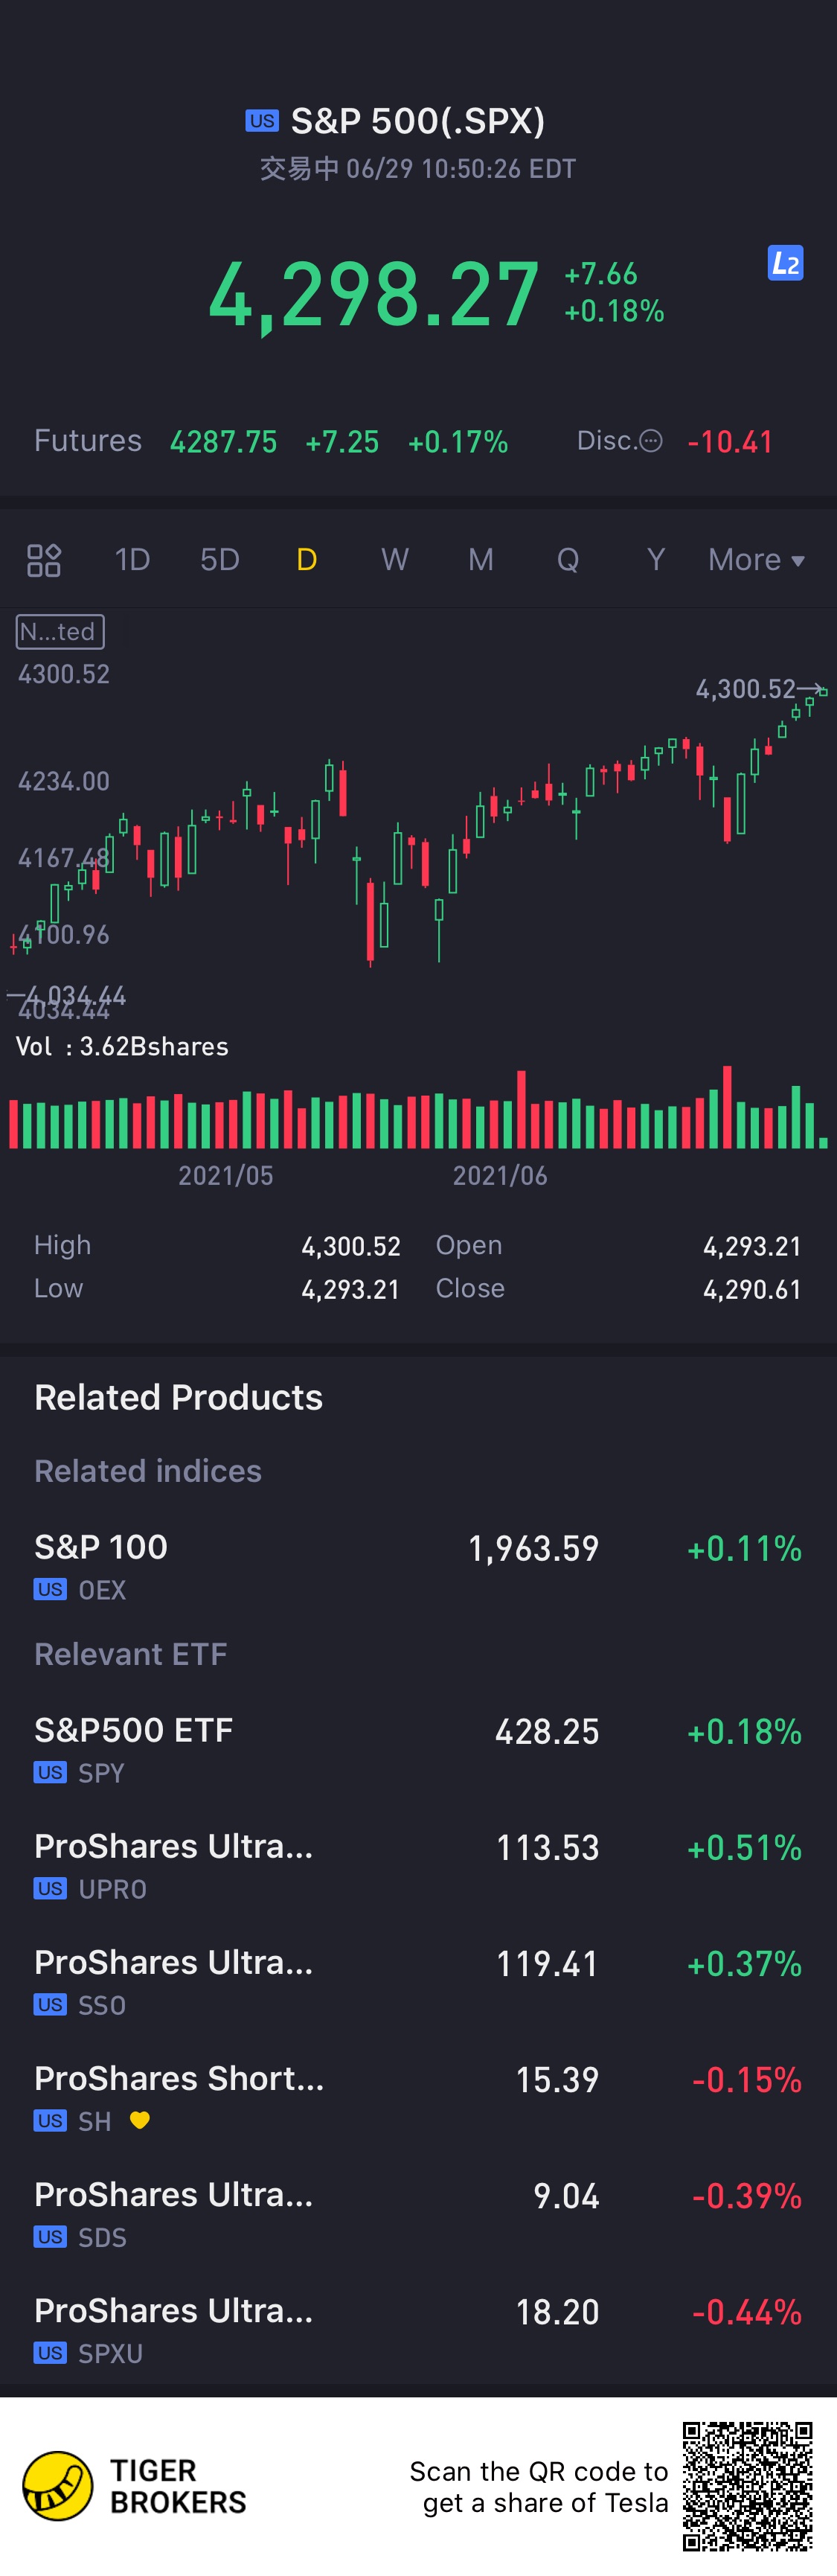Toggle the N...ted adjustment label on chart

[x=60, y=632]
